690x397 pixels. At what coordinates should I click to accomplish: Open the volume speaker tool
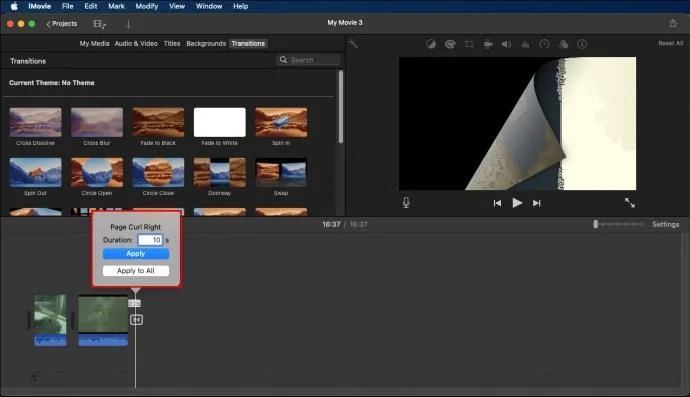[x=506, y=44]
